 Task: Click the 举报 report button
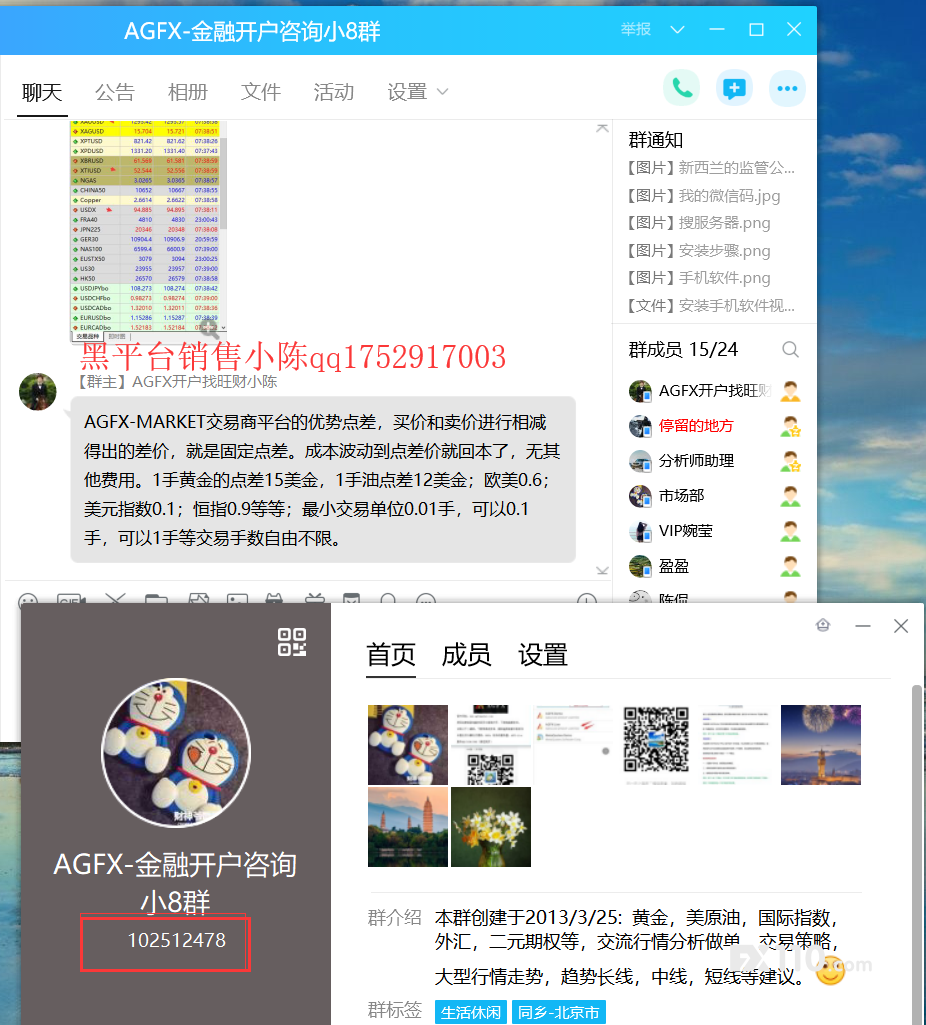pos(635,29)
